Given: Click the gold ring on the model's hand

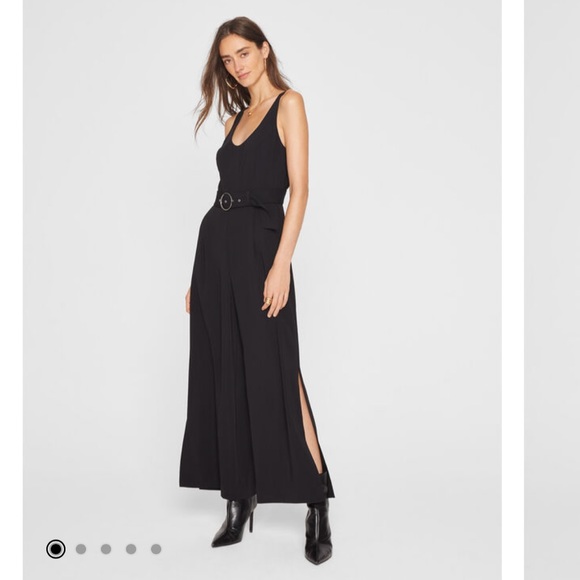Looking at the screenshot, I should click(268, 301).
